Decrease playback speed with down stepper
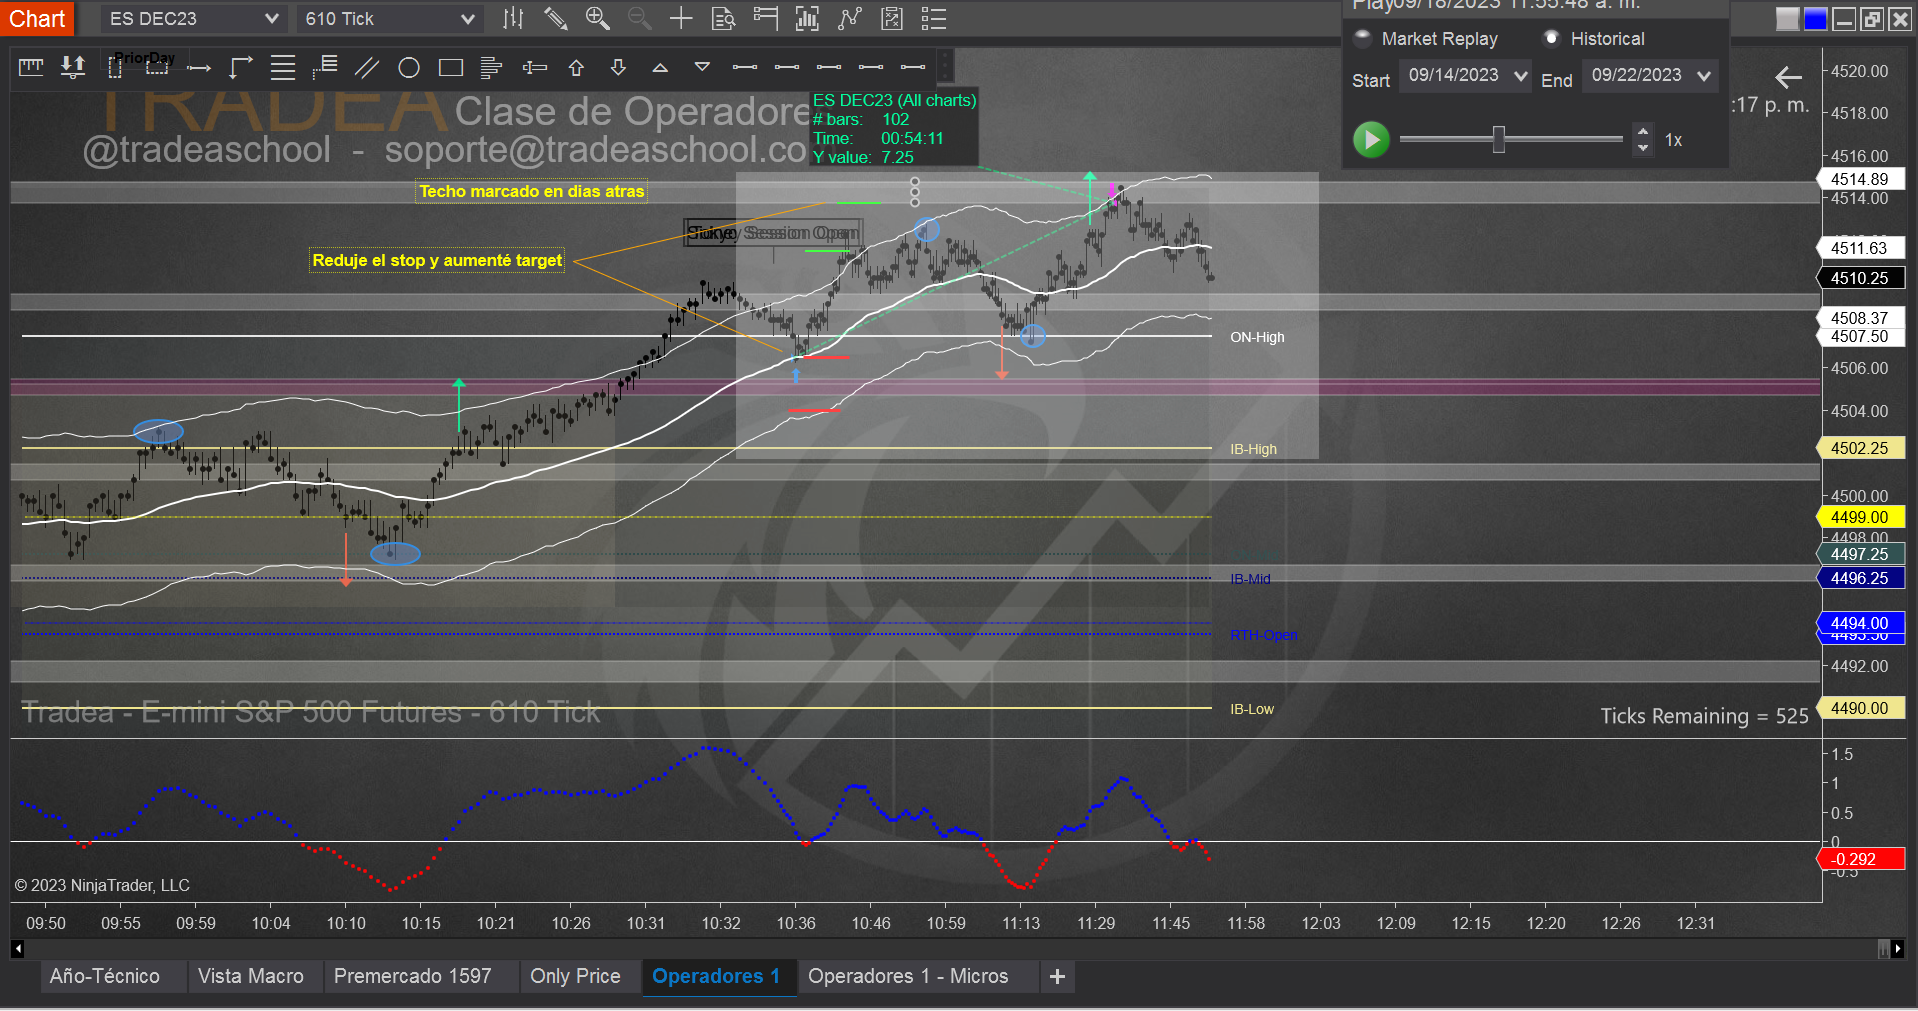Viewport: 1918px width, 1011px height. coord(1643,148)
